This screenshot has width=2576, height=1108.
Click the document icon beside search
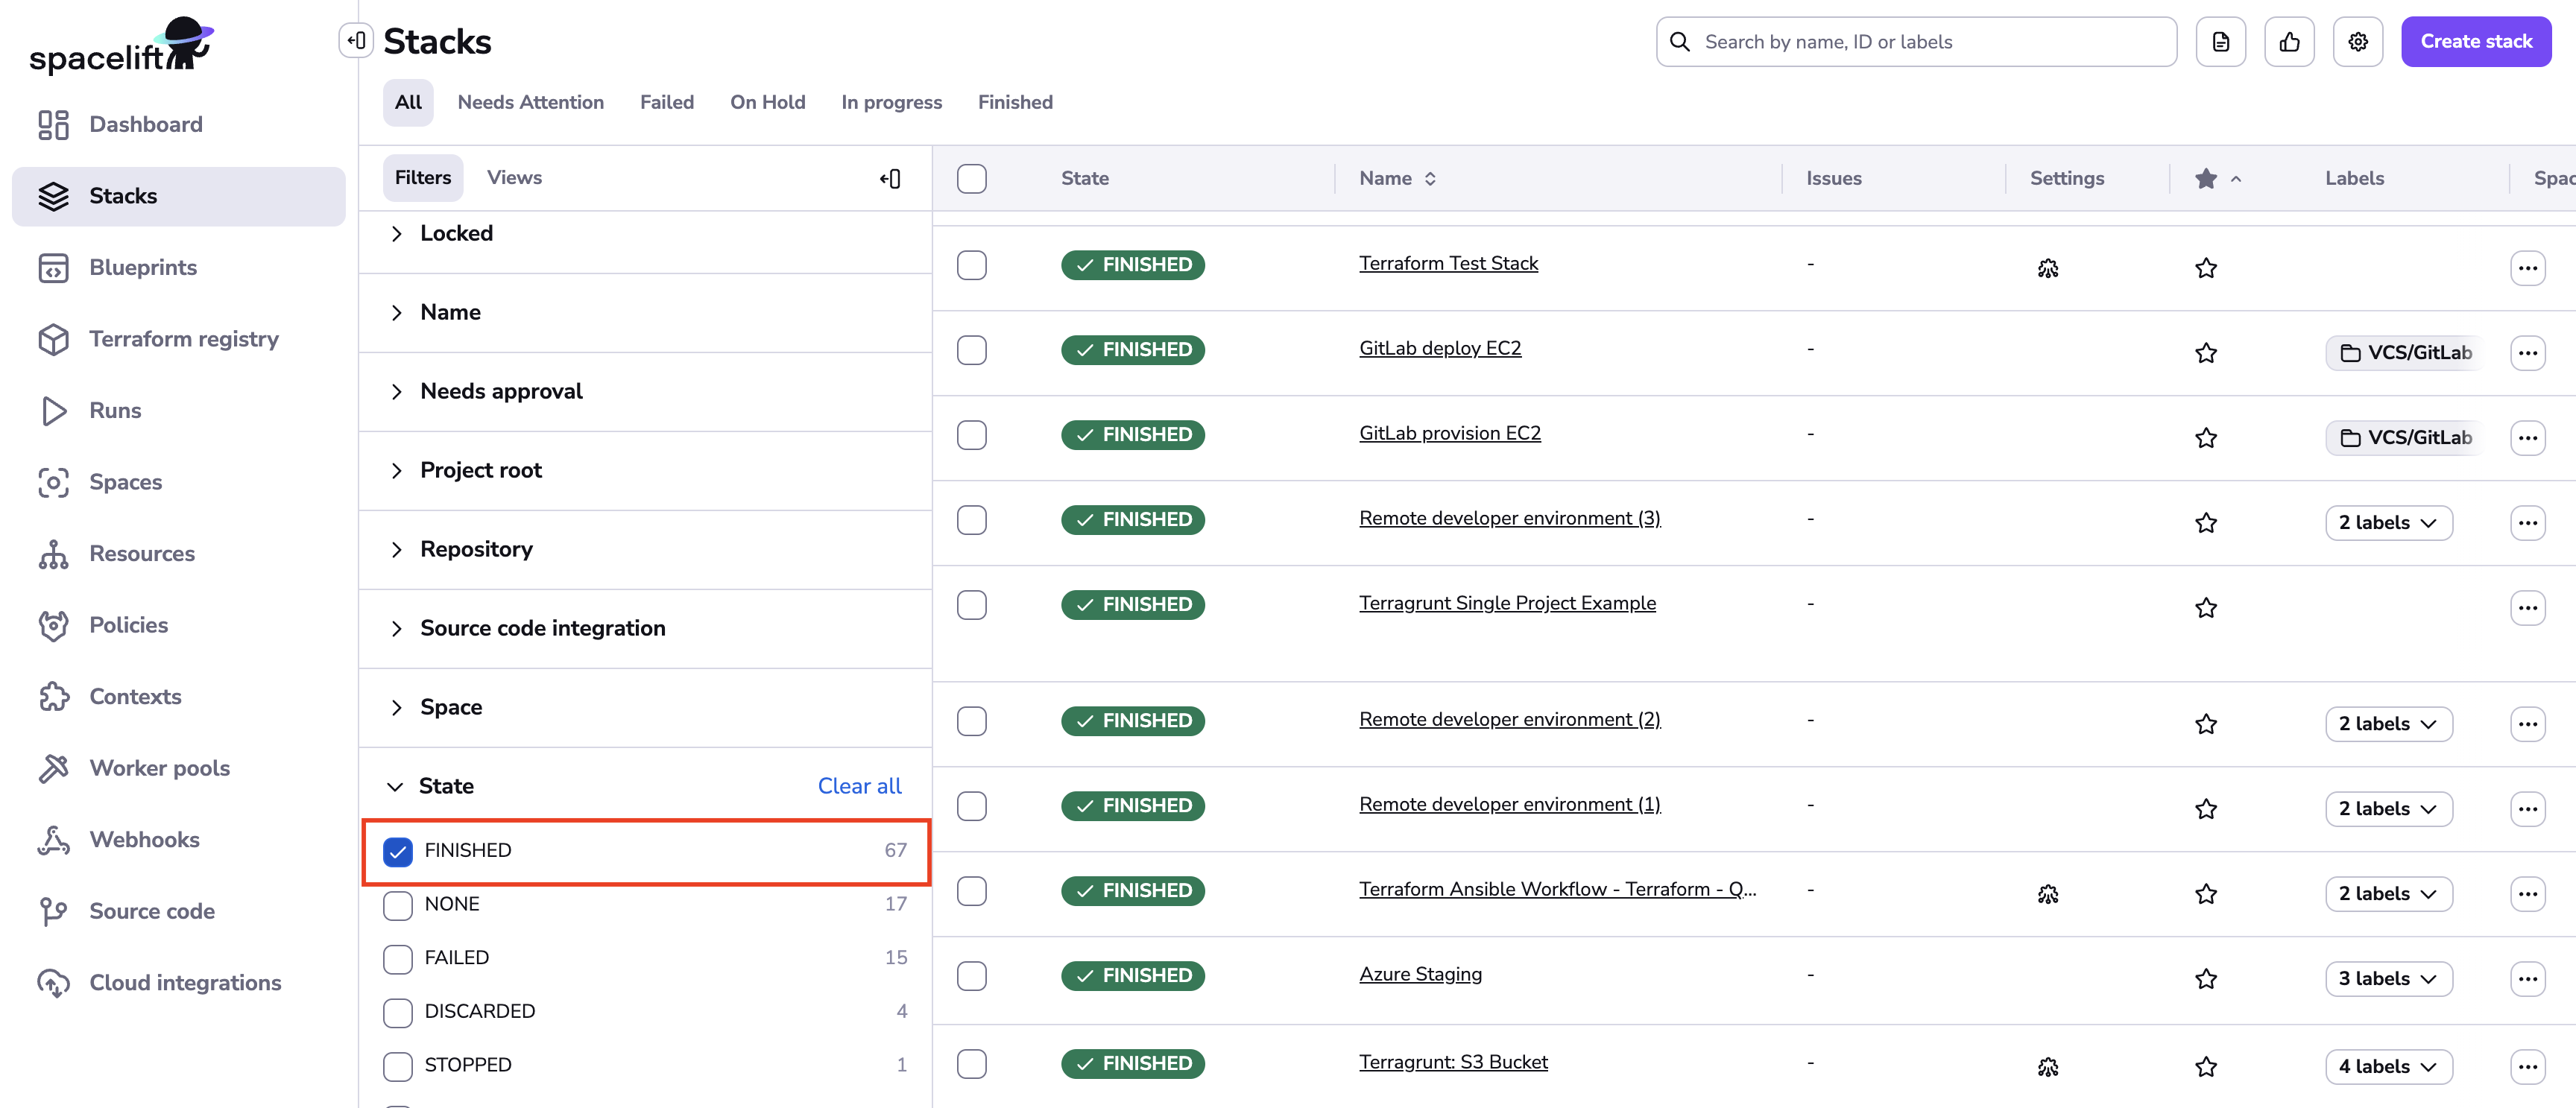2220,42
